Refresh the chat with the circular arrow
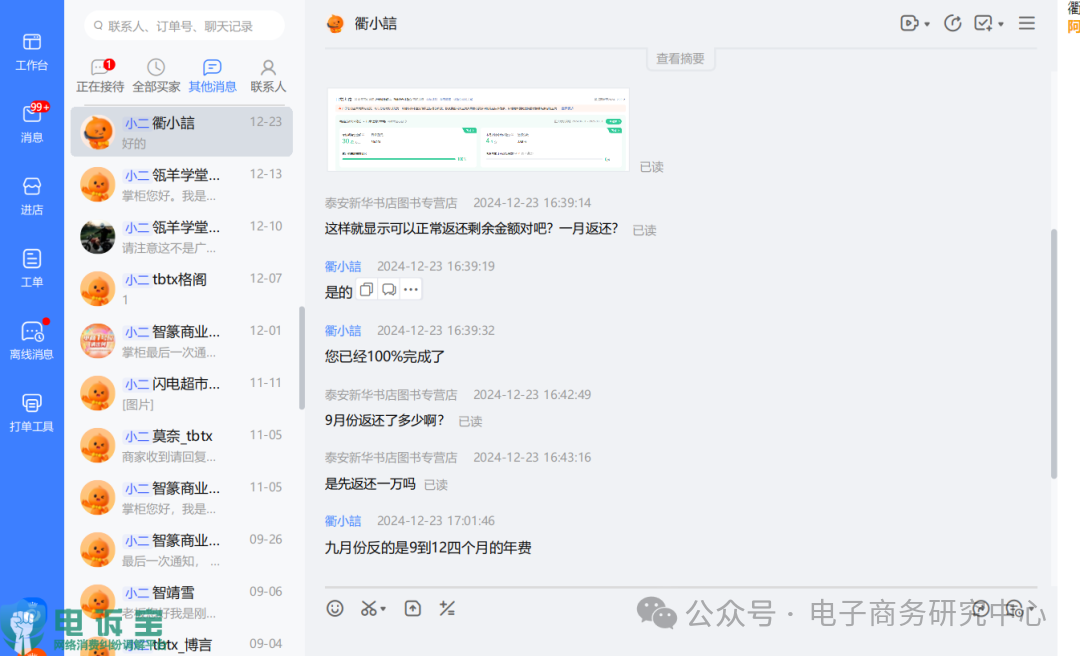Screen dimensions: 1080x656 (x=952, y=22)
